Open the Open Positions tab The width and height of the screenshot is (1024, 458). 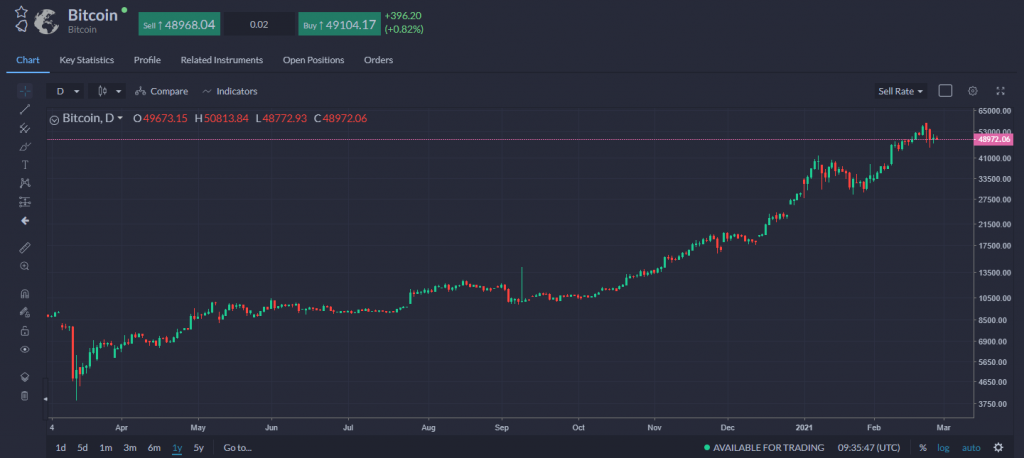coord(313,60)
